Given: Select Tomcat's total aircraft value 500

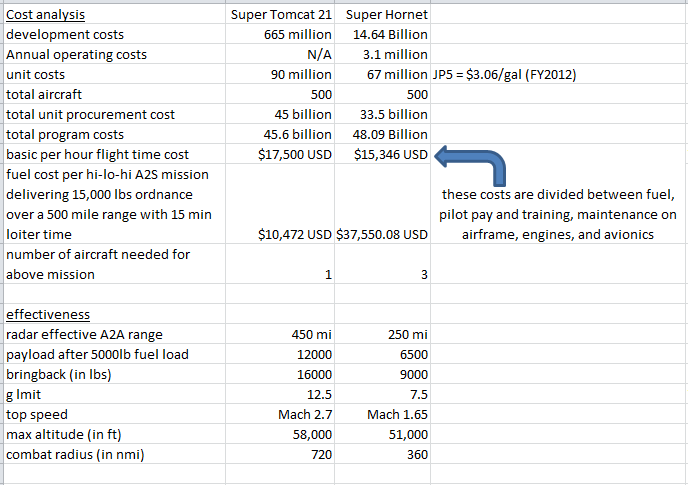Looking at the screenshot, I should (280, 94).
